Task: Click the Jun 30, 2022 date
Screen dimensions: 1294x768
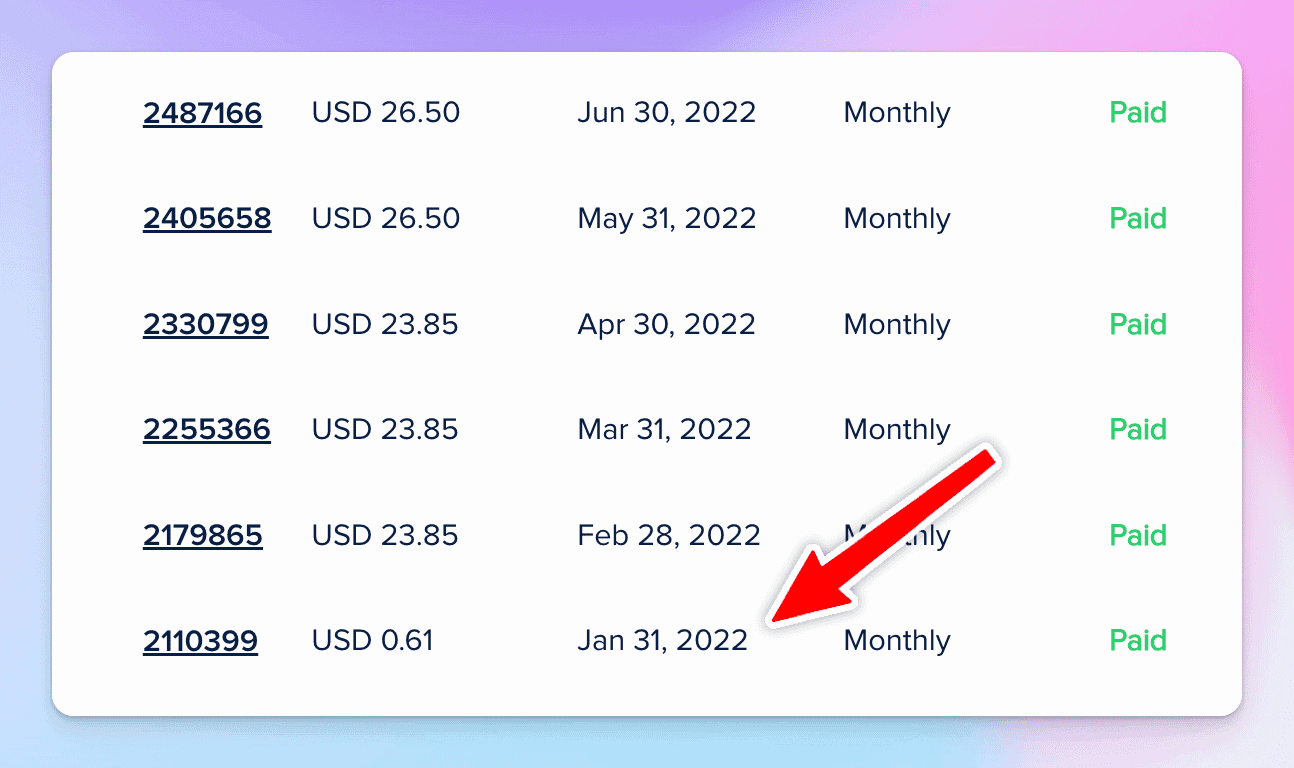Action: tap(666, 113)
